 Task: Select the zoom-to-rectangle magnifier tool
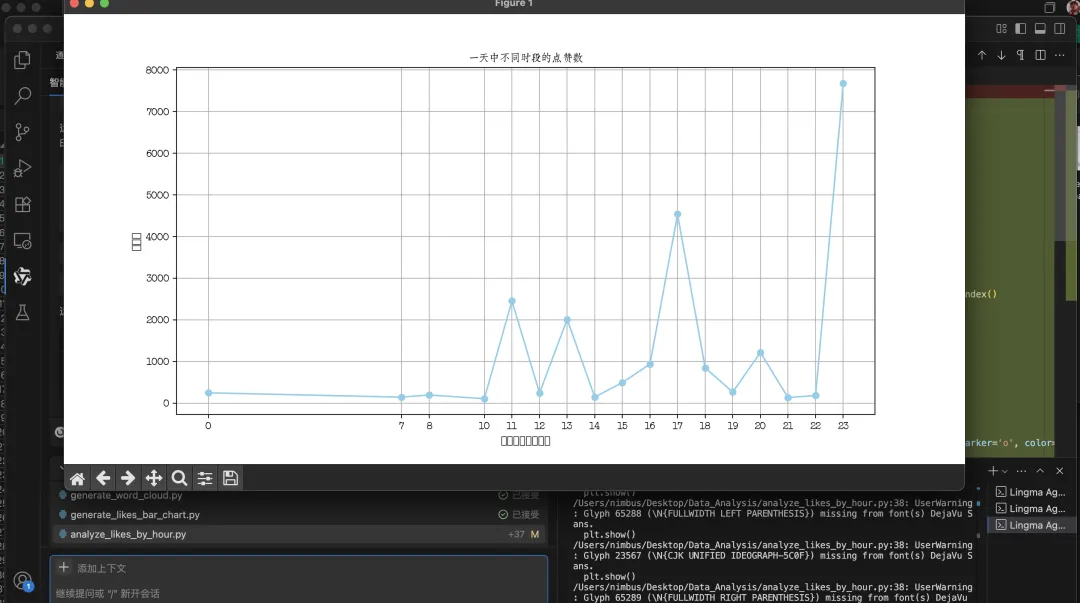[179, 478]
